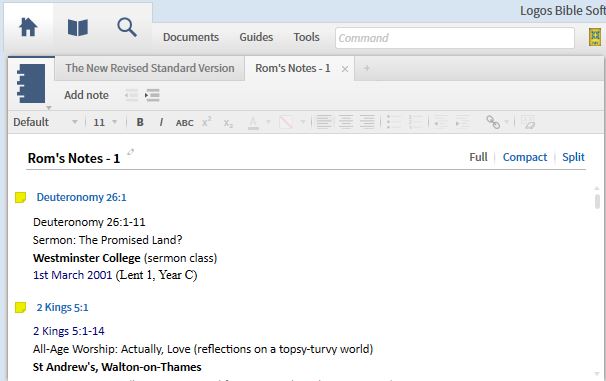This screenshot has height=381, width=606.
Task: Follow 2 Kings 5:1-14 reference link
Action: coord(69,331)
